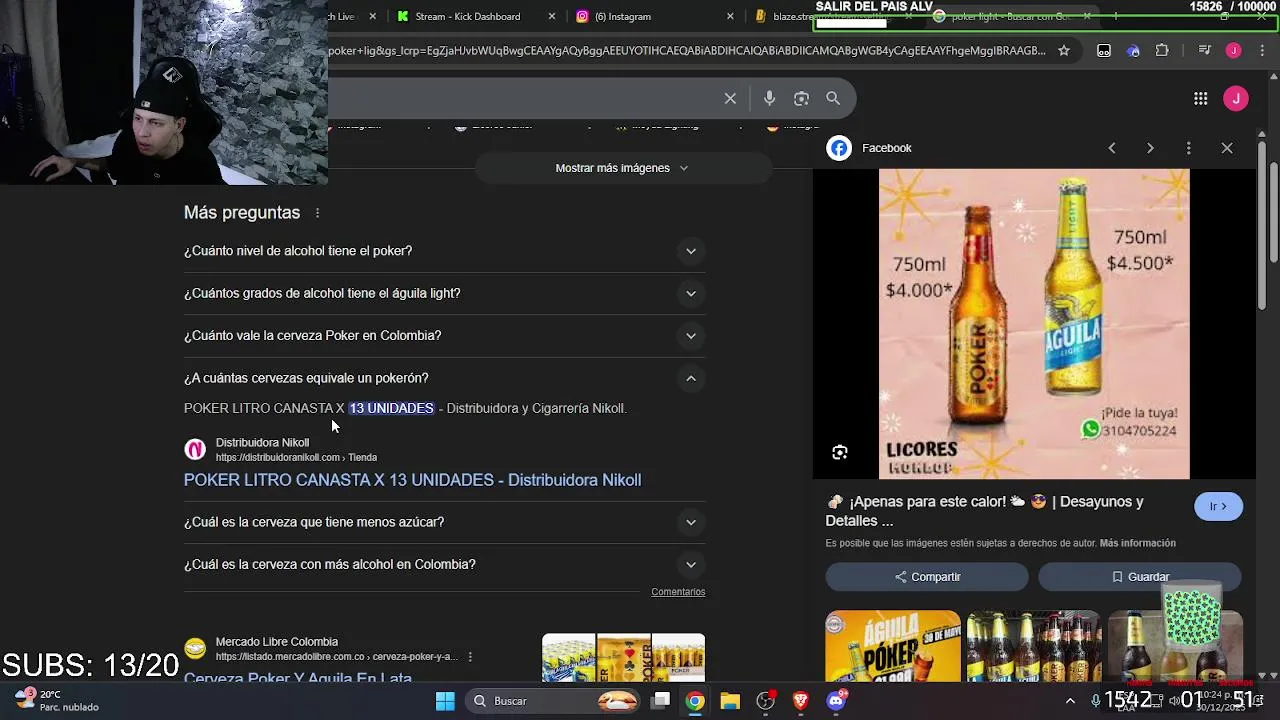Expand '¿Cuánto vale la cerveza Poker en Colombia?'

point(444,336)
